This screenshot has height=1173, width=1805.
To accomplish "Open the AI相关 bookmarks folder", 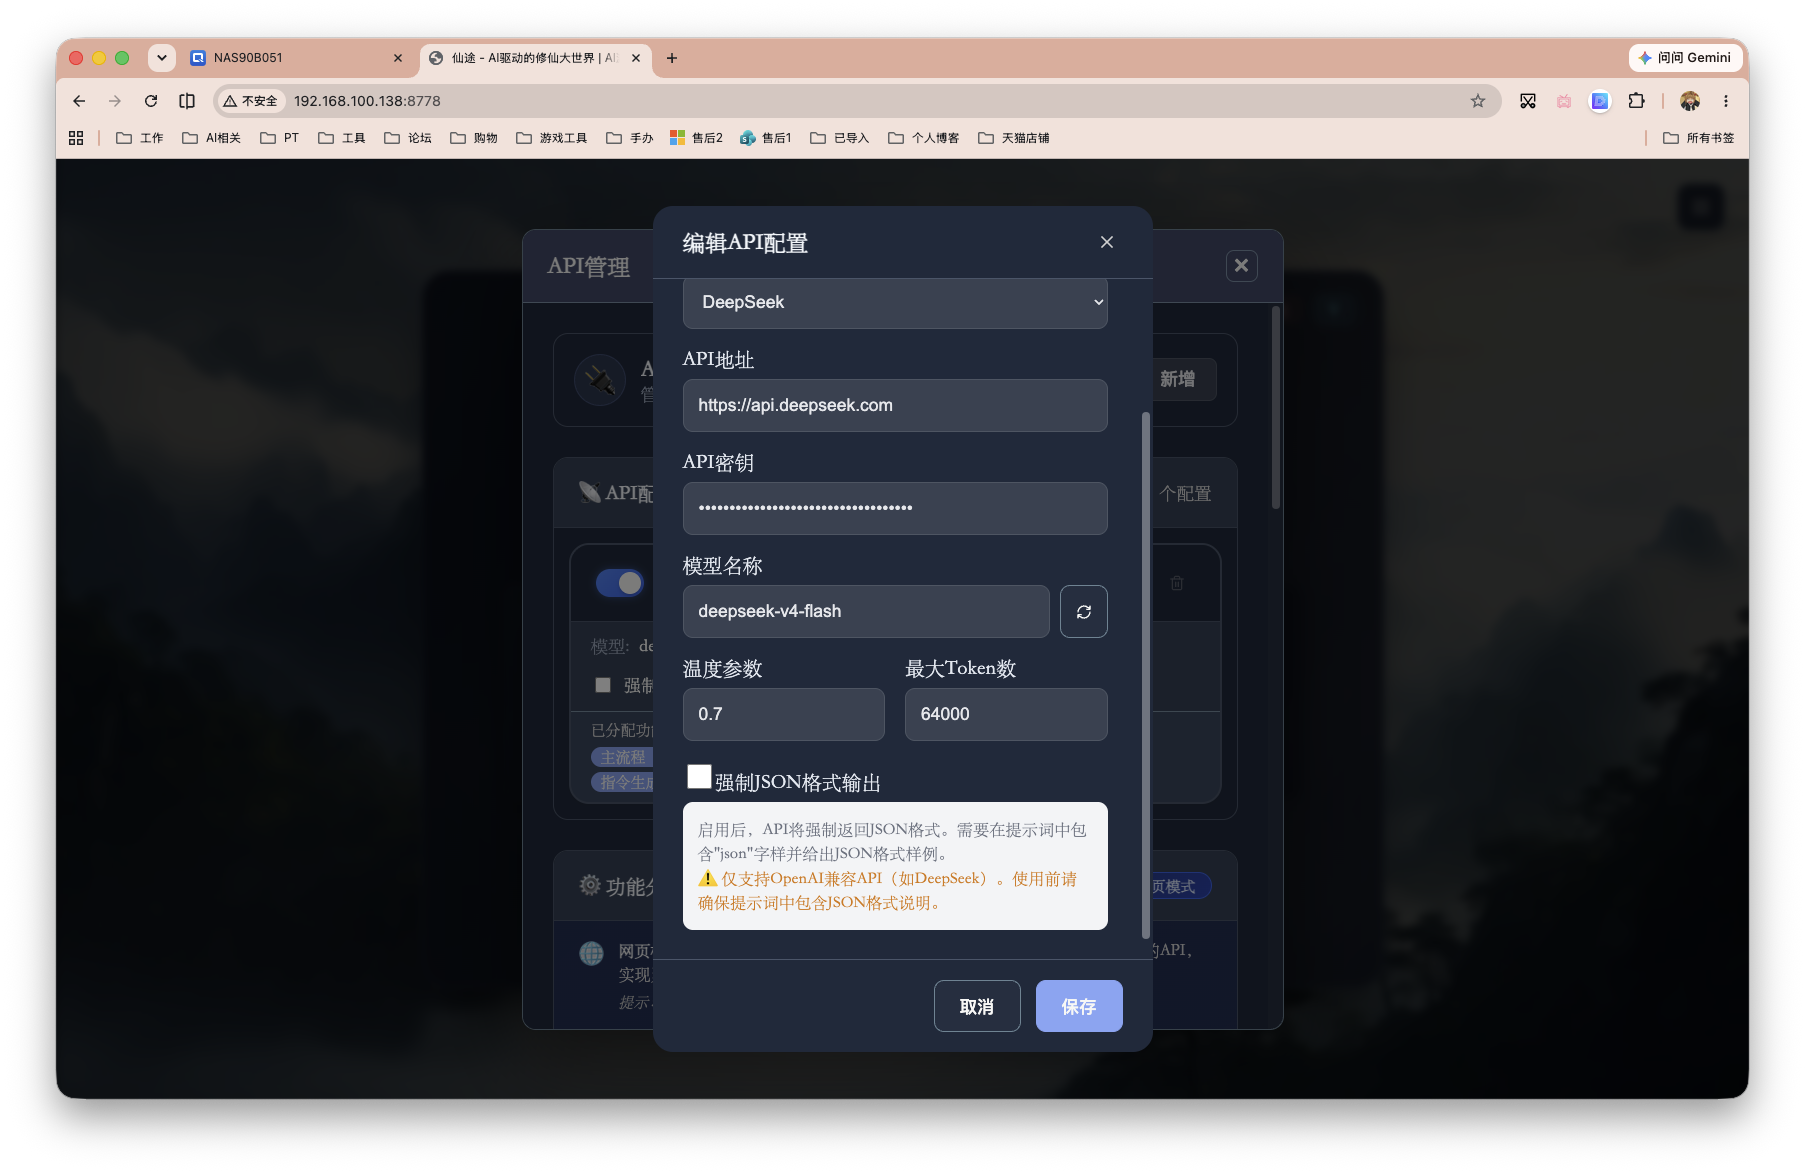I will [x=212, y=138].
